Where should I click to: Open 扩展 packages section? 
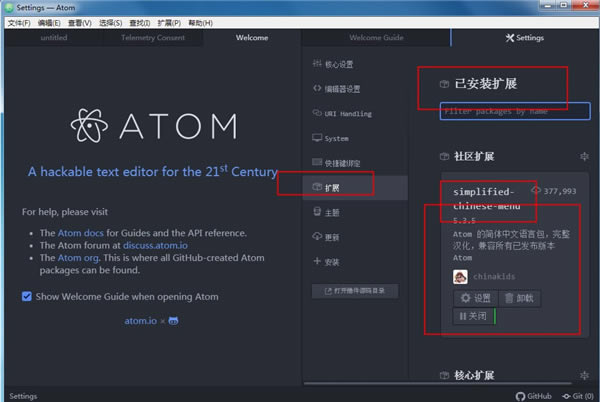tap(355, 188)
